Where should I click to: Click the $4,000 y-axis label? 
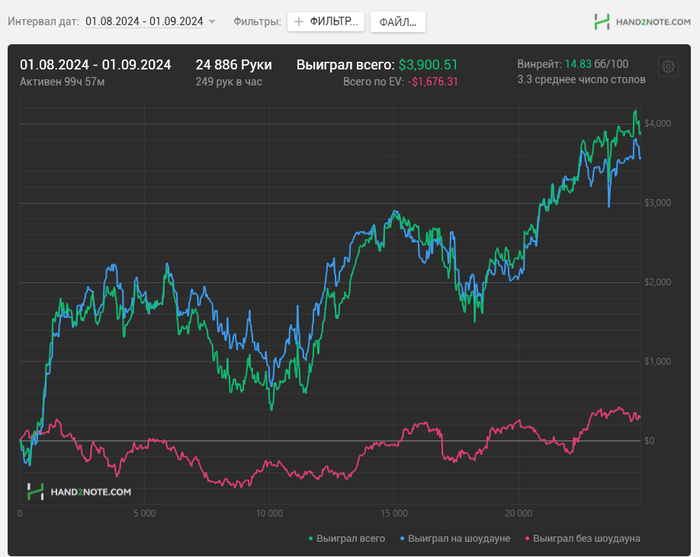(x=658, y=123)
